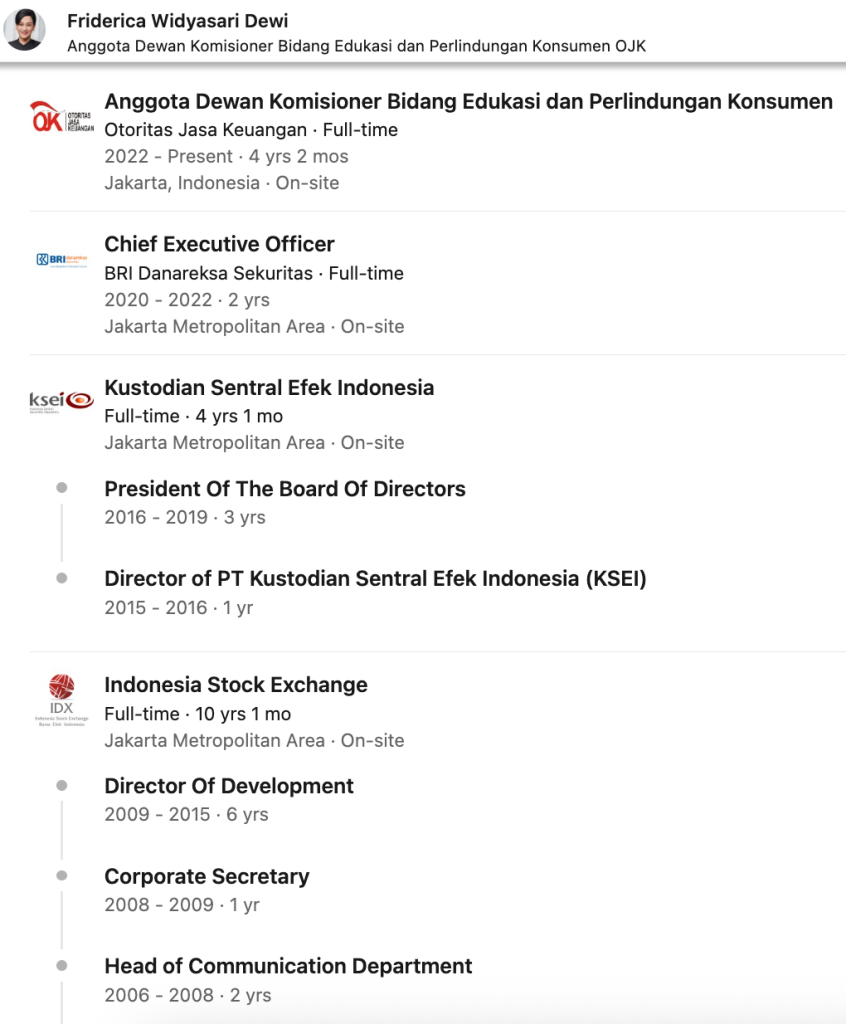This screenshot has width=846, height=1024.
Task: Click the President Of The Board Of Directors role
Action: [x=285, y=489]
